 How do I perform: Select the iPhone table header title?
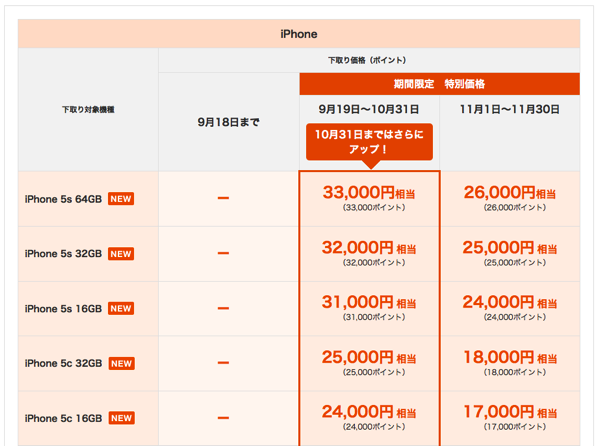click(299, 34)
